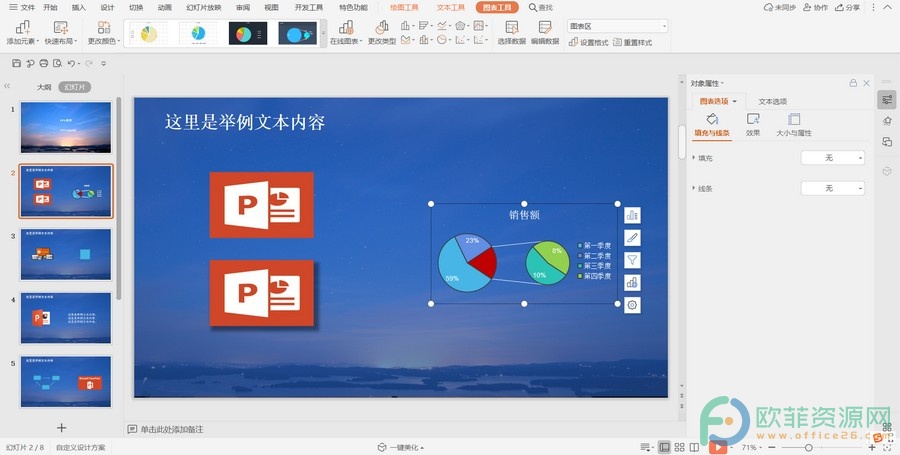Open the Chart Options (图表选项) tab dropdown arrow
The image size is (900, 455).
[x=735, y=102]
